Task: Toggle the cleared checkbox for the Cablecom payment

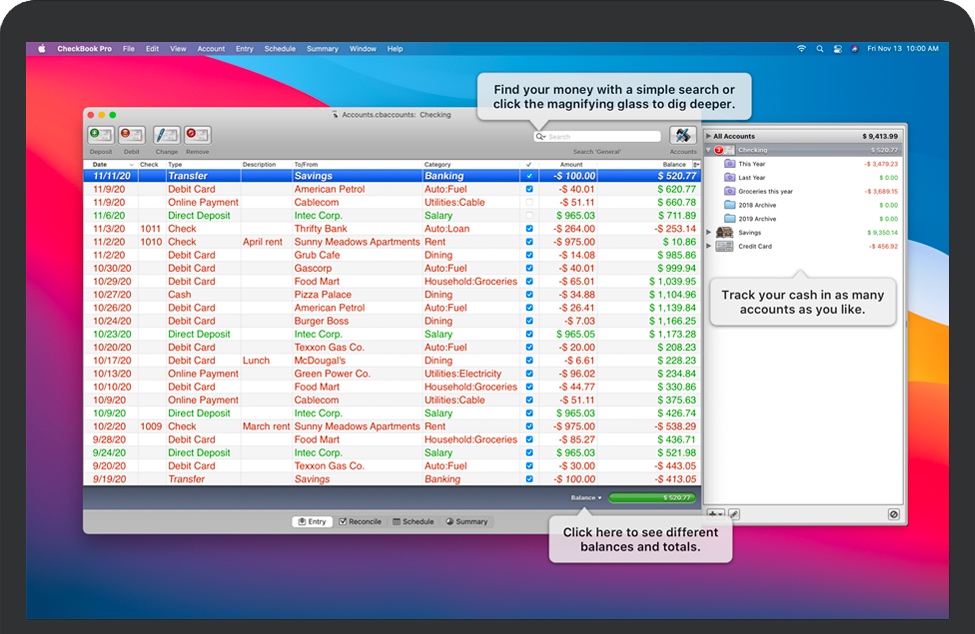Action: pos(527,200)
